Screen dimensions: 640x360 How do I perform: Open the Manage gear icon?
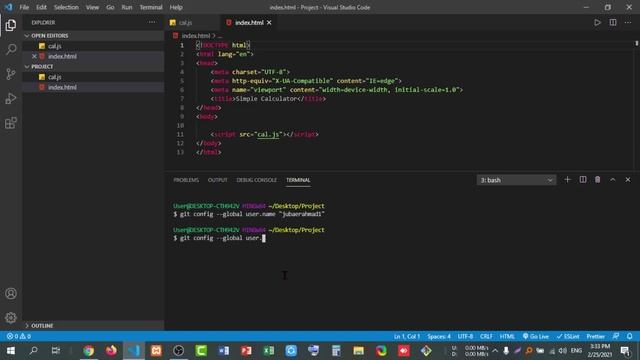pyautogui.click(x=11, y=318)
